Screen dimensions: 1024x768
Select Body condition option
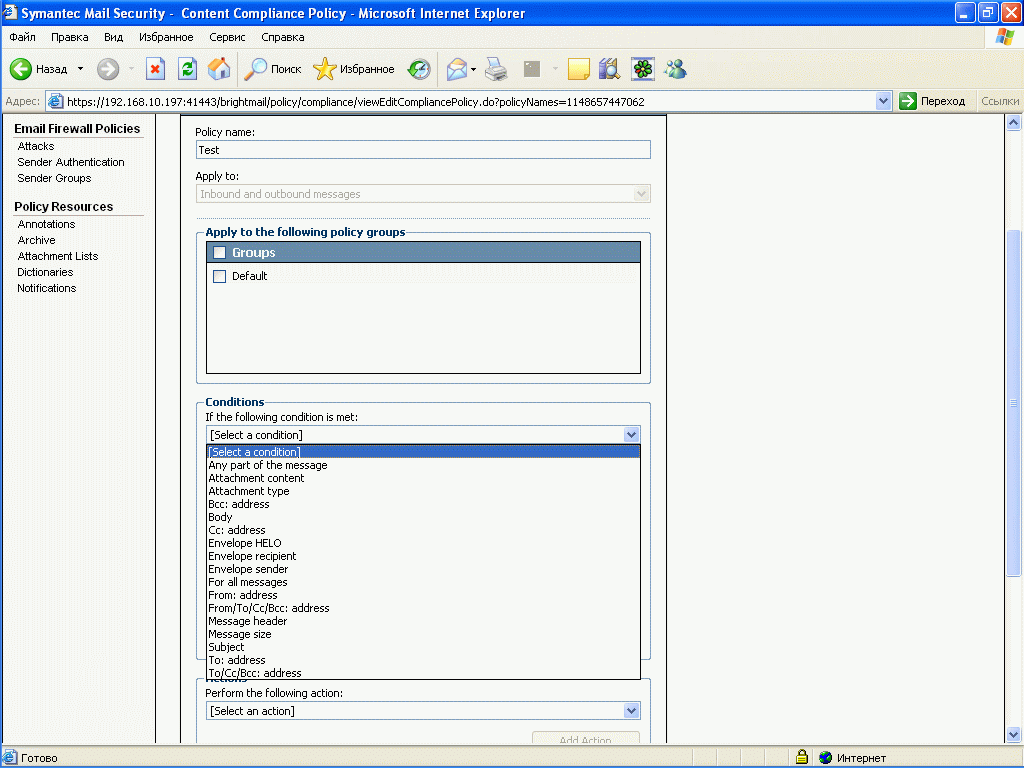(x=423, y=517)
